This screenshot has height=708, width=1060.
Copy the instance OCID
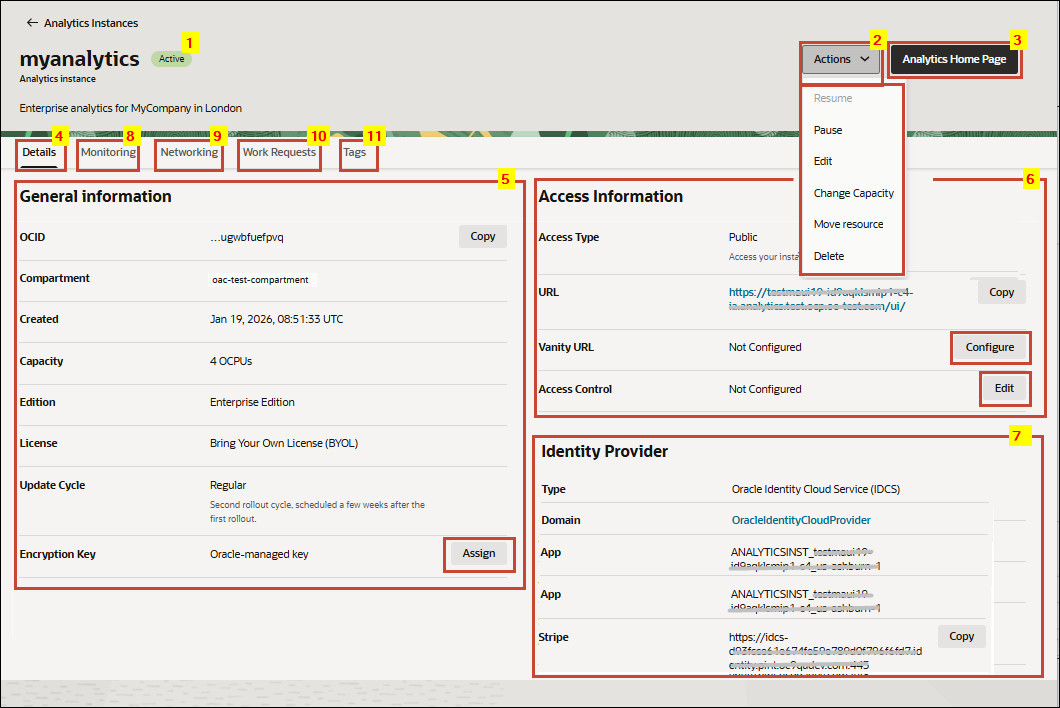[x=482, y=236]
